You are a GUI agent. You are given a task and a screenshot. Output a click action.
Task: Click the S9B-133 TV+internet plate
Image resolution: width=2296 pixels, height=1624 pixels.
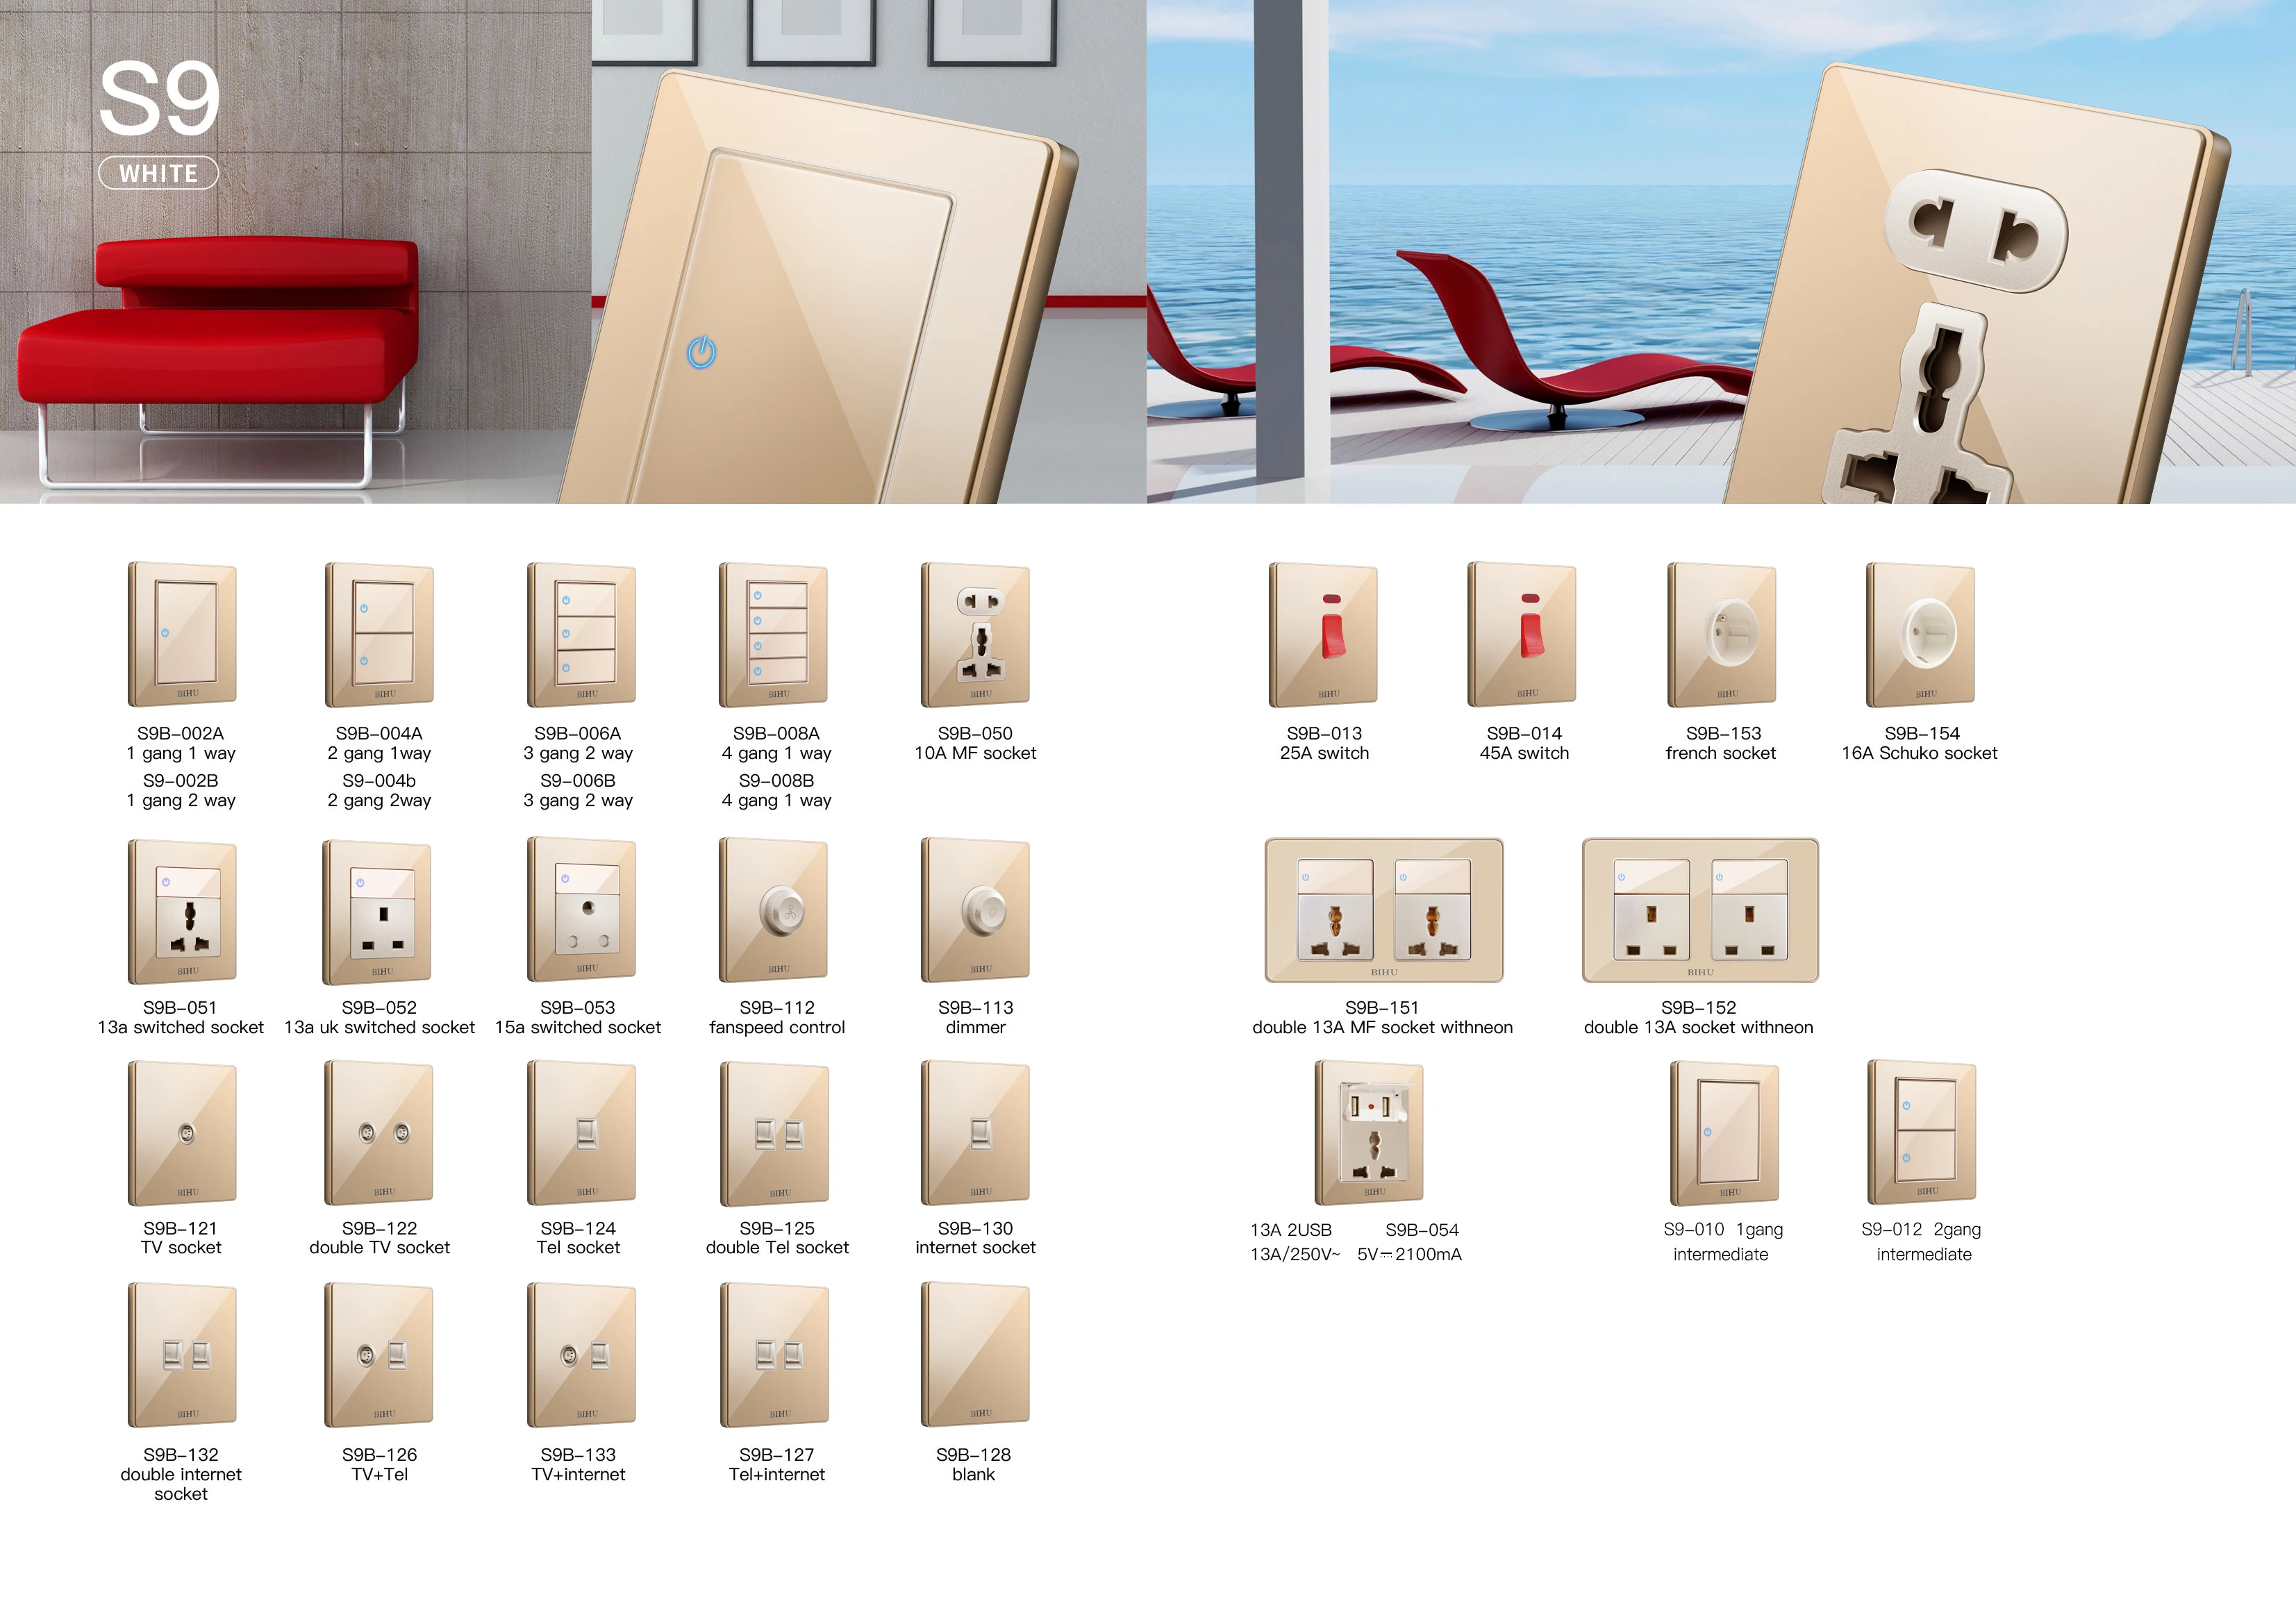click(x=581, y=1355)
